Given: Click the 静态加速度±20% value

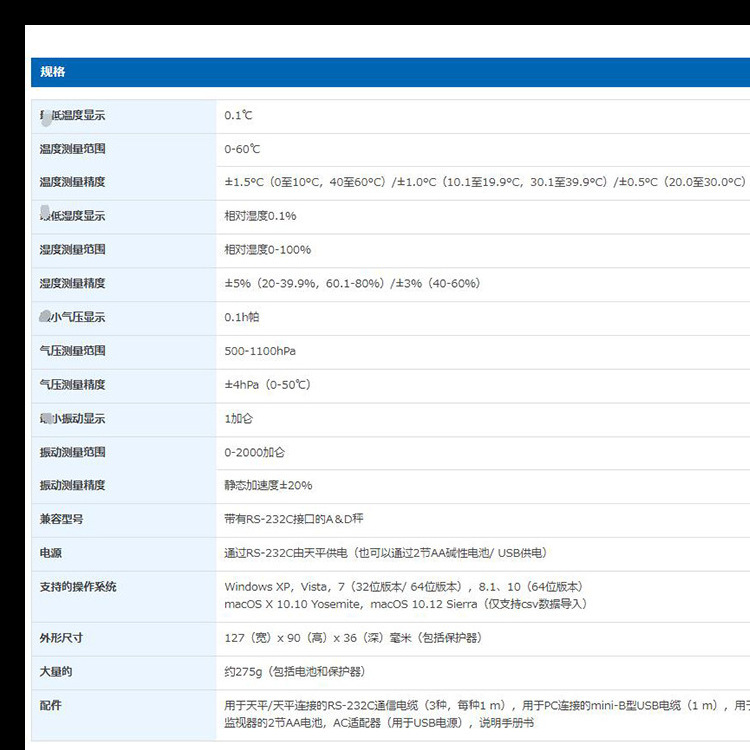Looking at the screenshot, I should pos(268,485).
